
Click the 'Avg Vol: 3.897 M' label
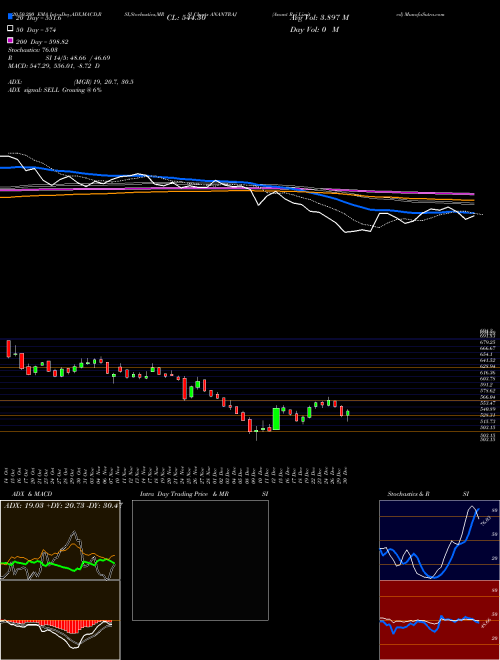point(319,18)
